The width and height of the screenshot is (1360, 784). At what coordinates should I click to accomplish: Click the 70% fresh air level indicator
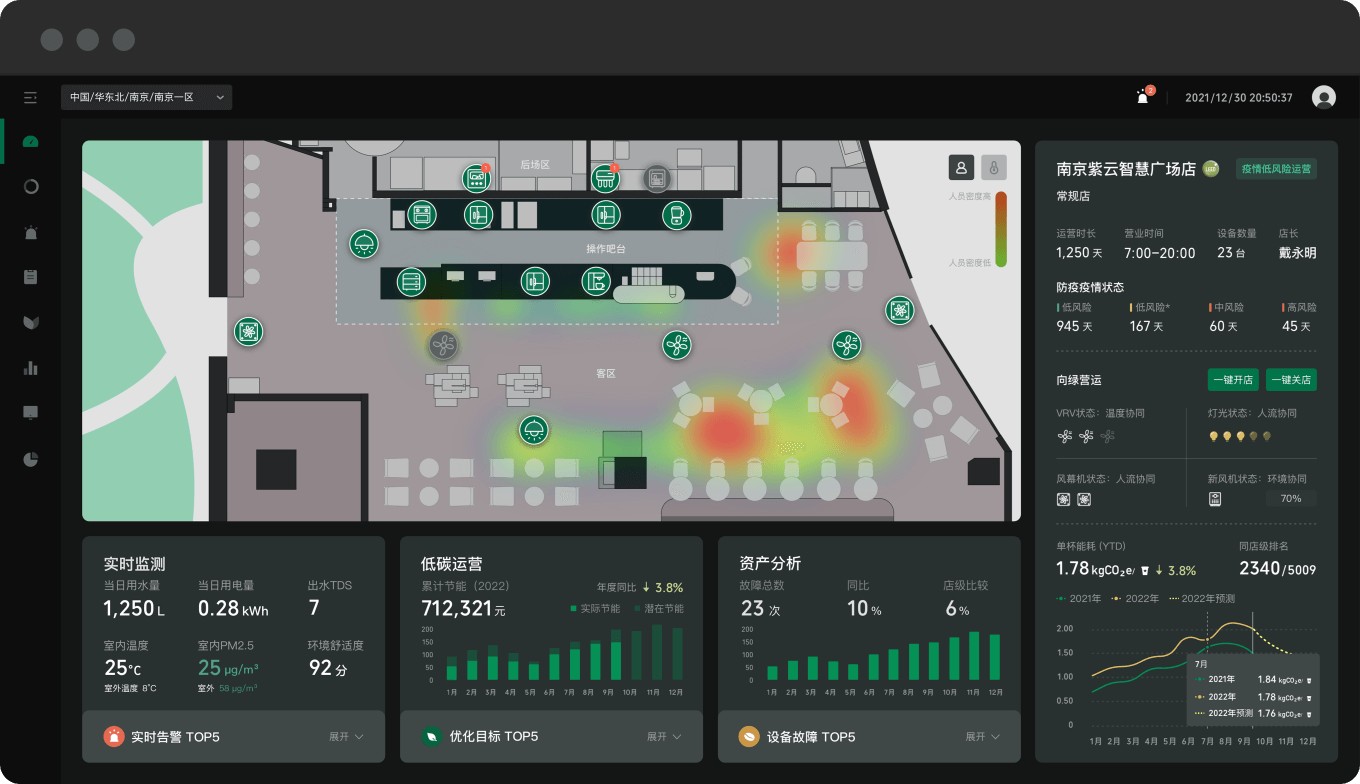click(x=1291, y=498)
